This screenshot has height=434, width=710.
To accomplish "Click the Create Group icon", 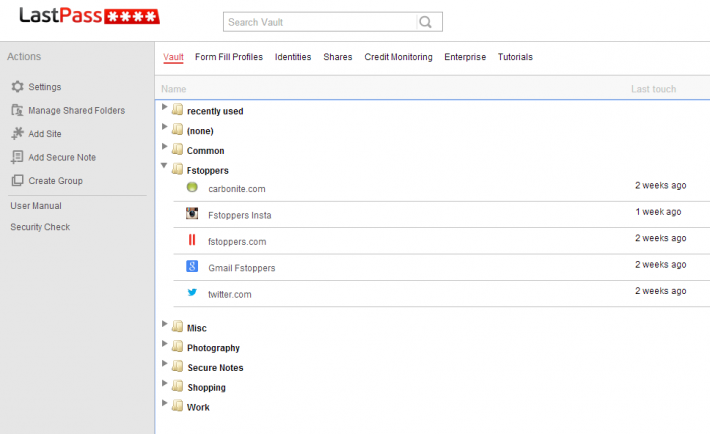I will 17,180.
